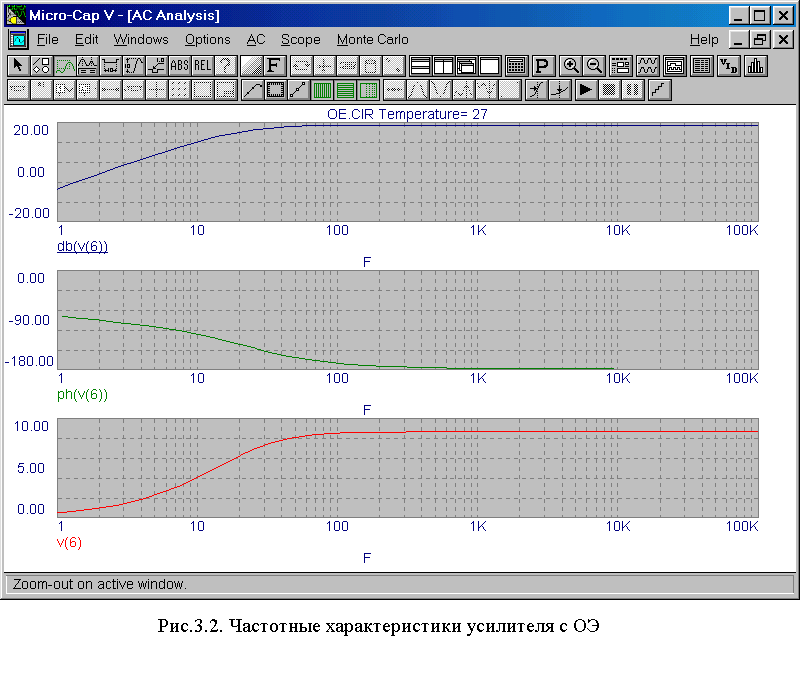Click the double sine wave plot icon
The width and height of the screenshot is (800, 688).
pyautogui.click(x=647, y=66)
